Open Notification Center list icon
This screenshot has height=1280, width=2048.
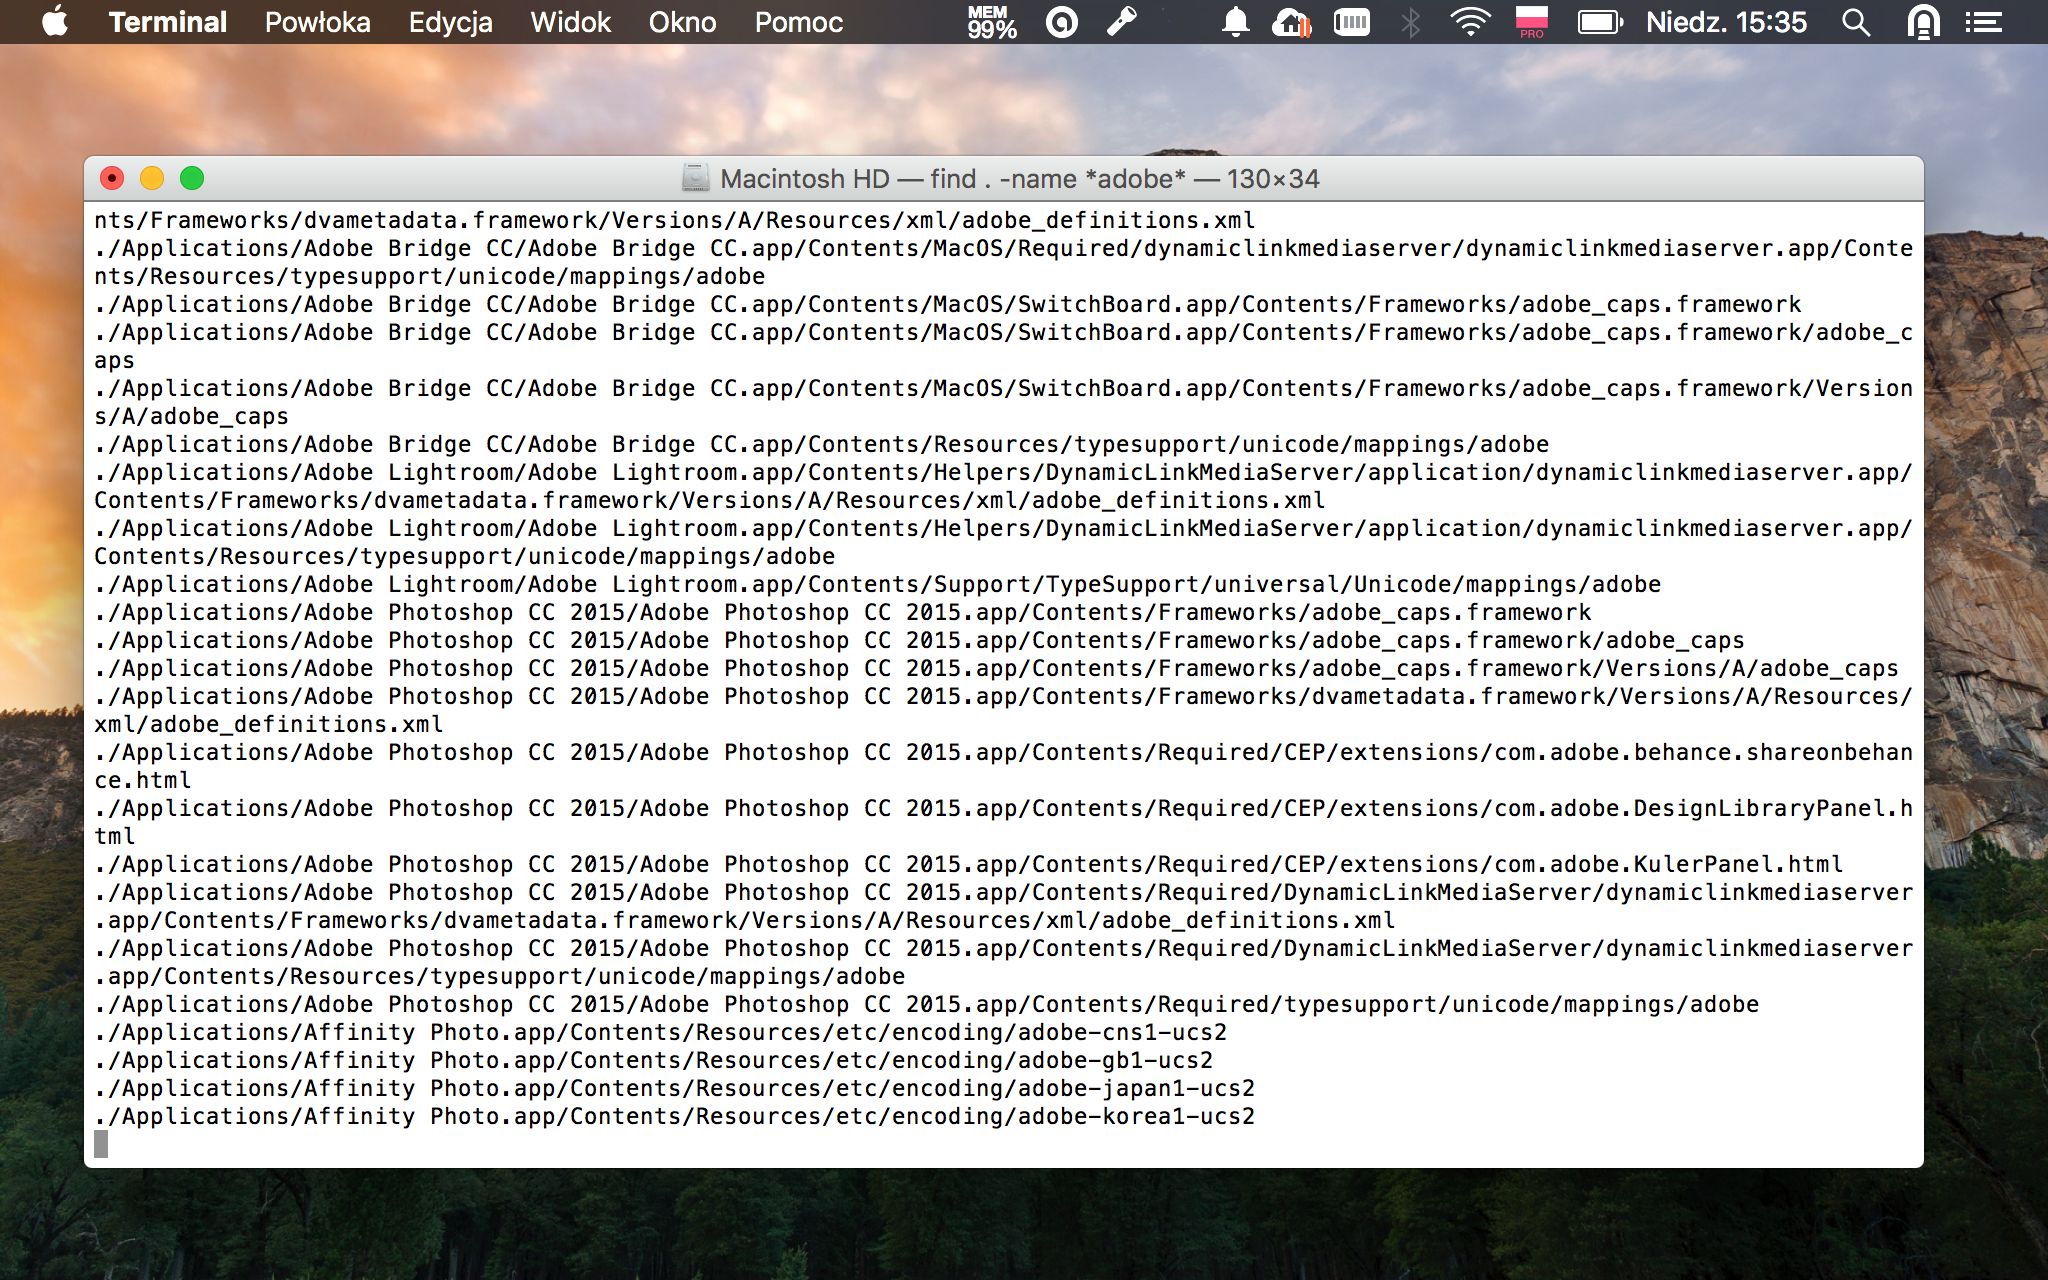tap(1983, 22)
